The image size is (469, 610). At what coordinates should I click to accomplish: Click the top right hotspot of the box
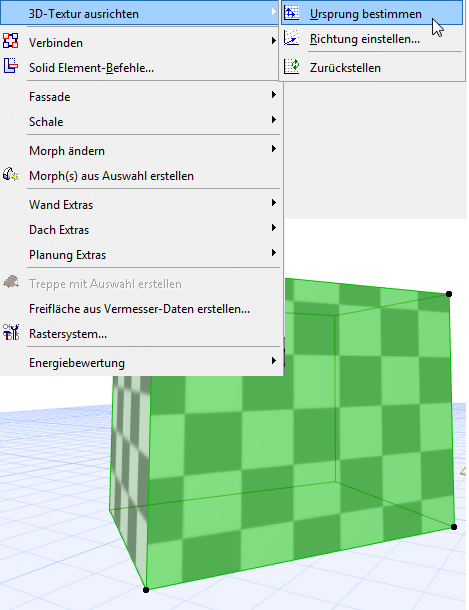coord(449,294)
